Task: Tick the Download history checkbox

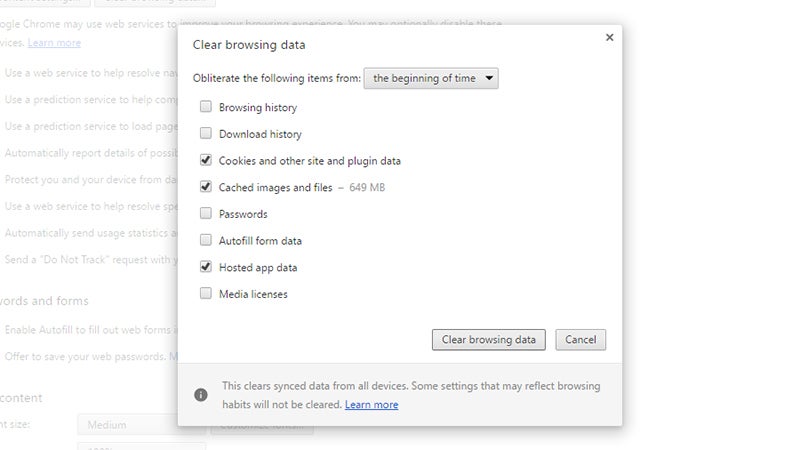Action: 206,134
